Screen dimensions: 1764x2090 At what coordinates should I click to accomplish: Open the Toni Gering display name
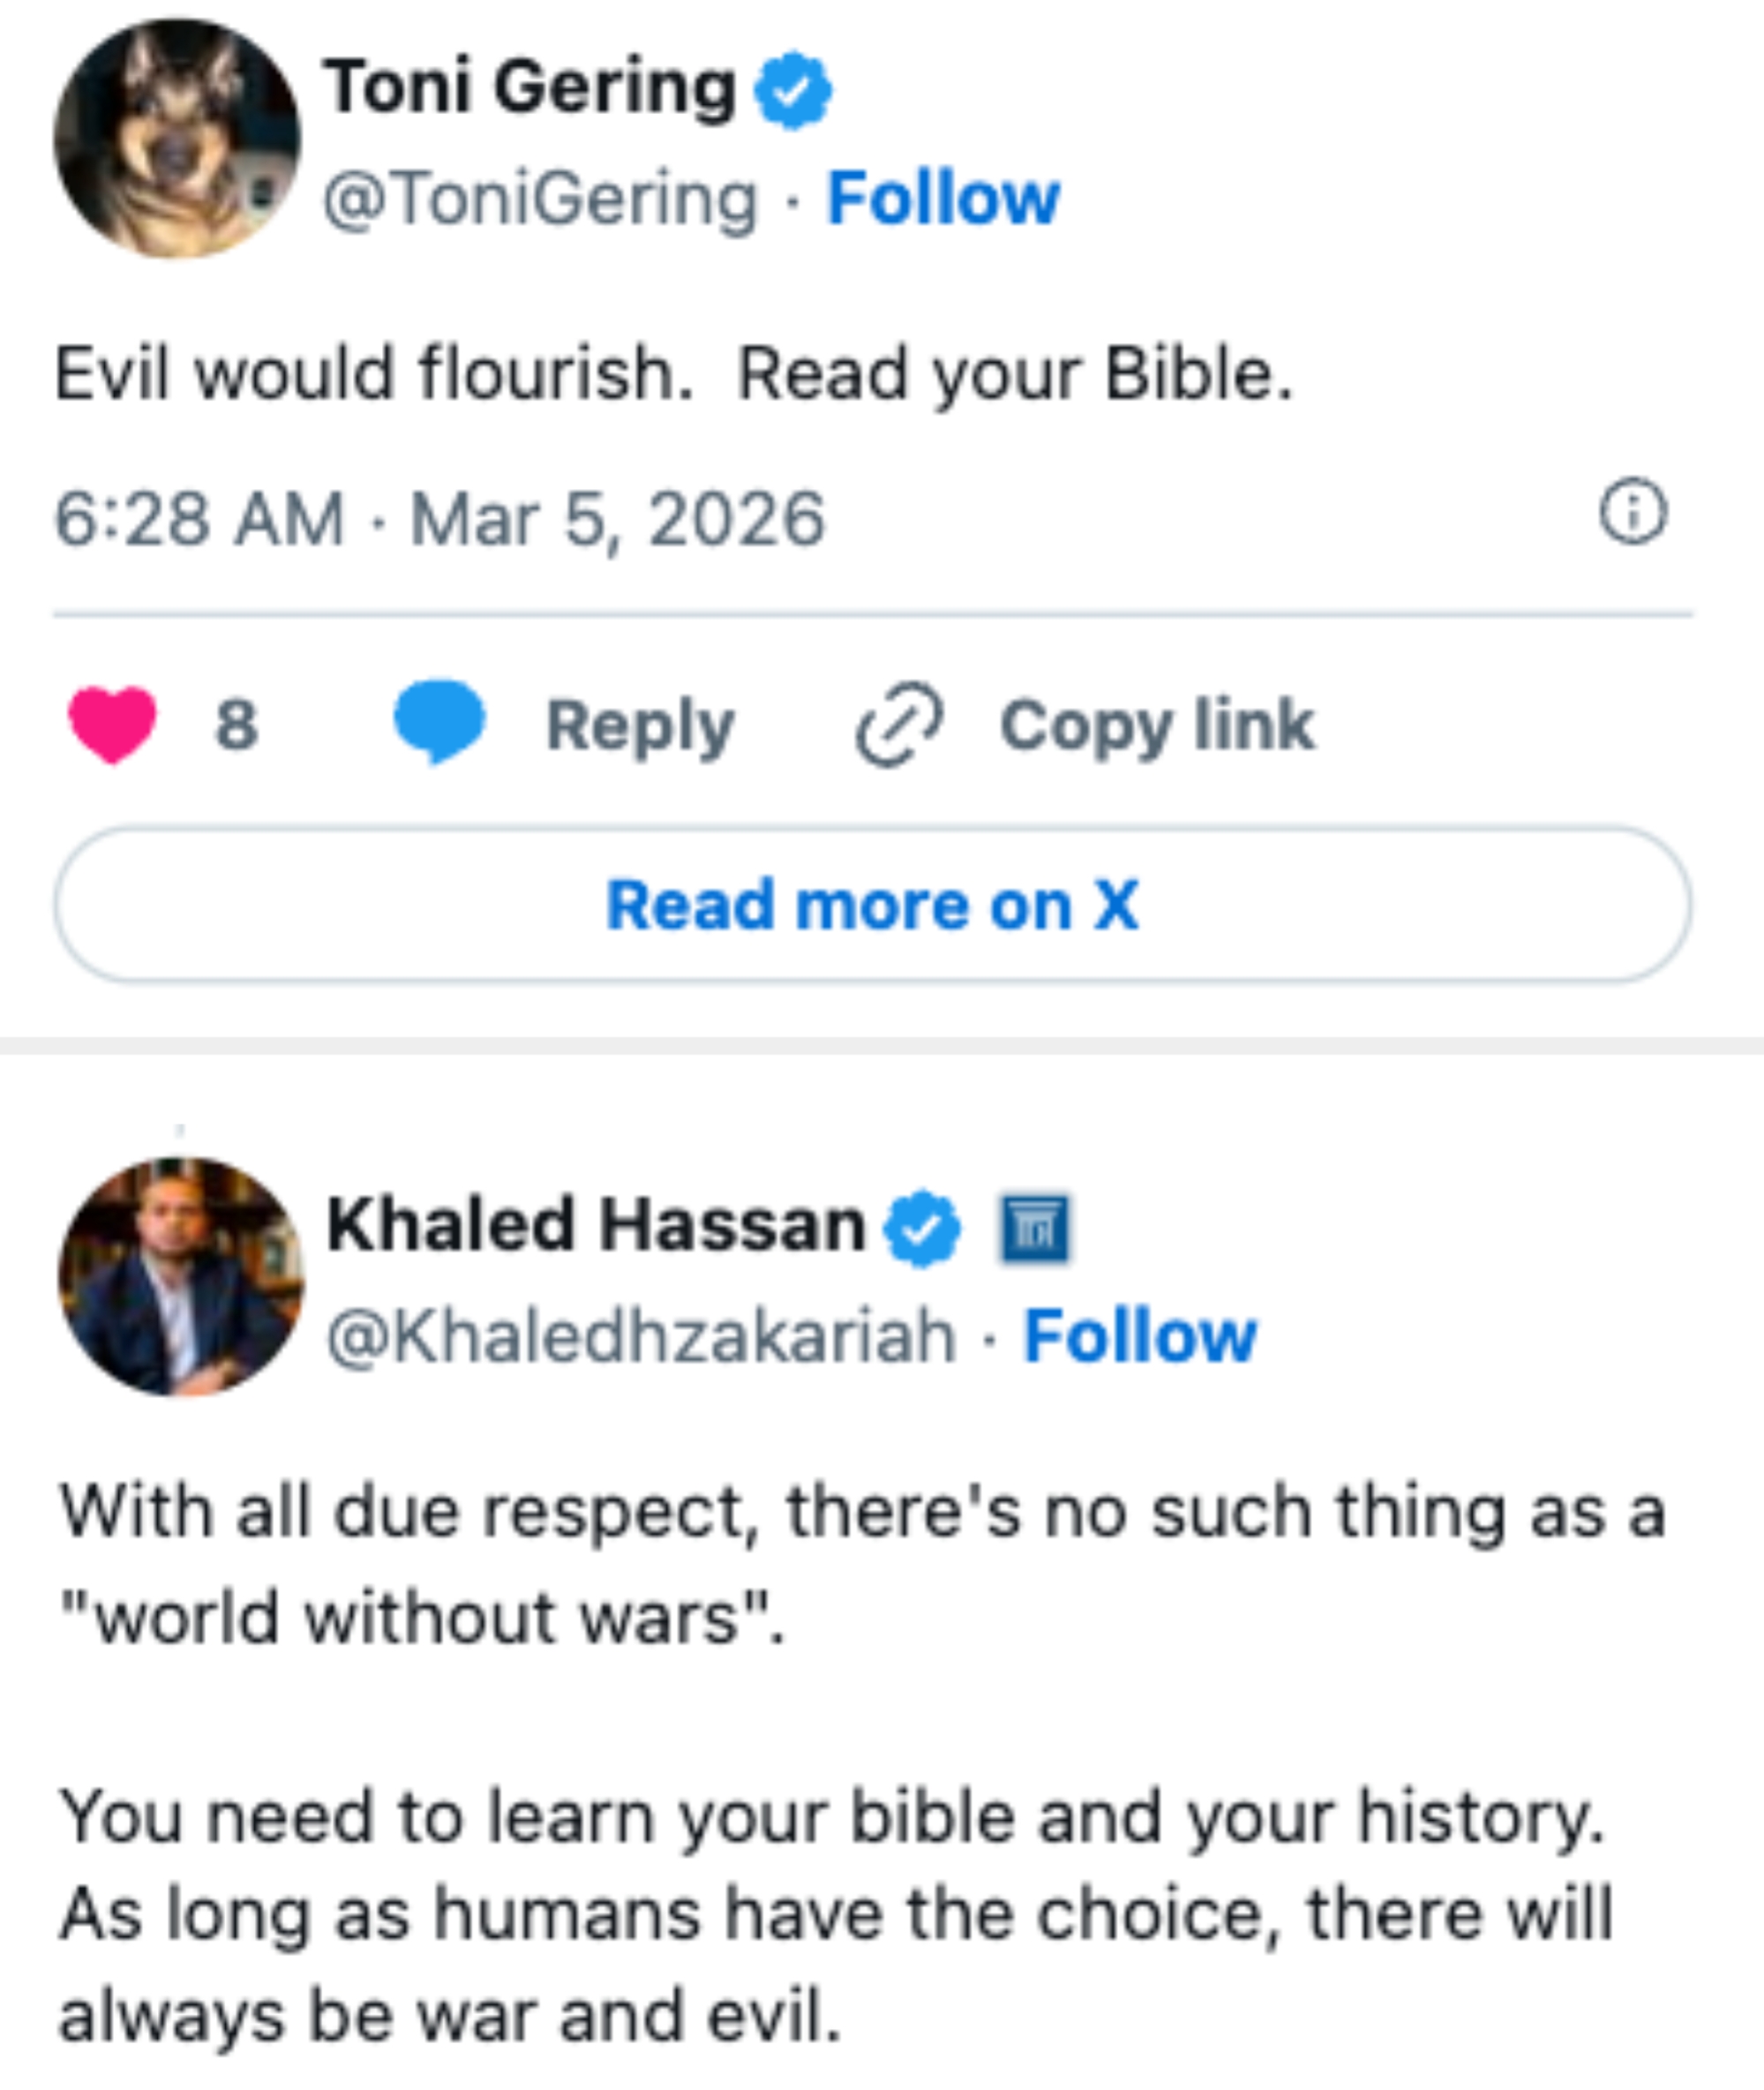point(530,88)
